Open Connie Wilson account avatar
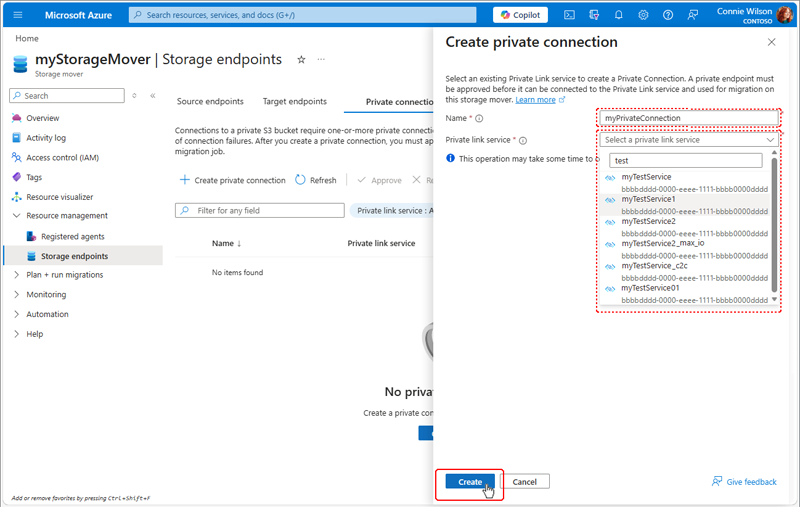 click(784, 15)
